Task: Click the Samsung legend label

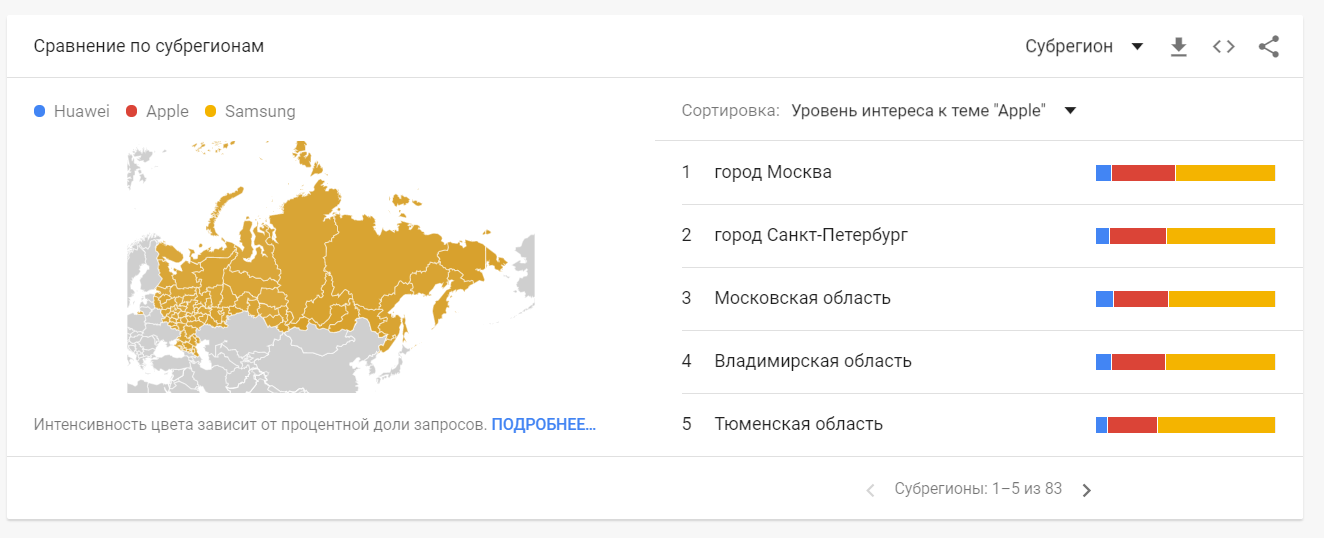Action: [260, 112]
